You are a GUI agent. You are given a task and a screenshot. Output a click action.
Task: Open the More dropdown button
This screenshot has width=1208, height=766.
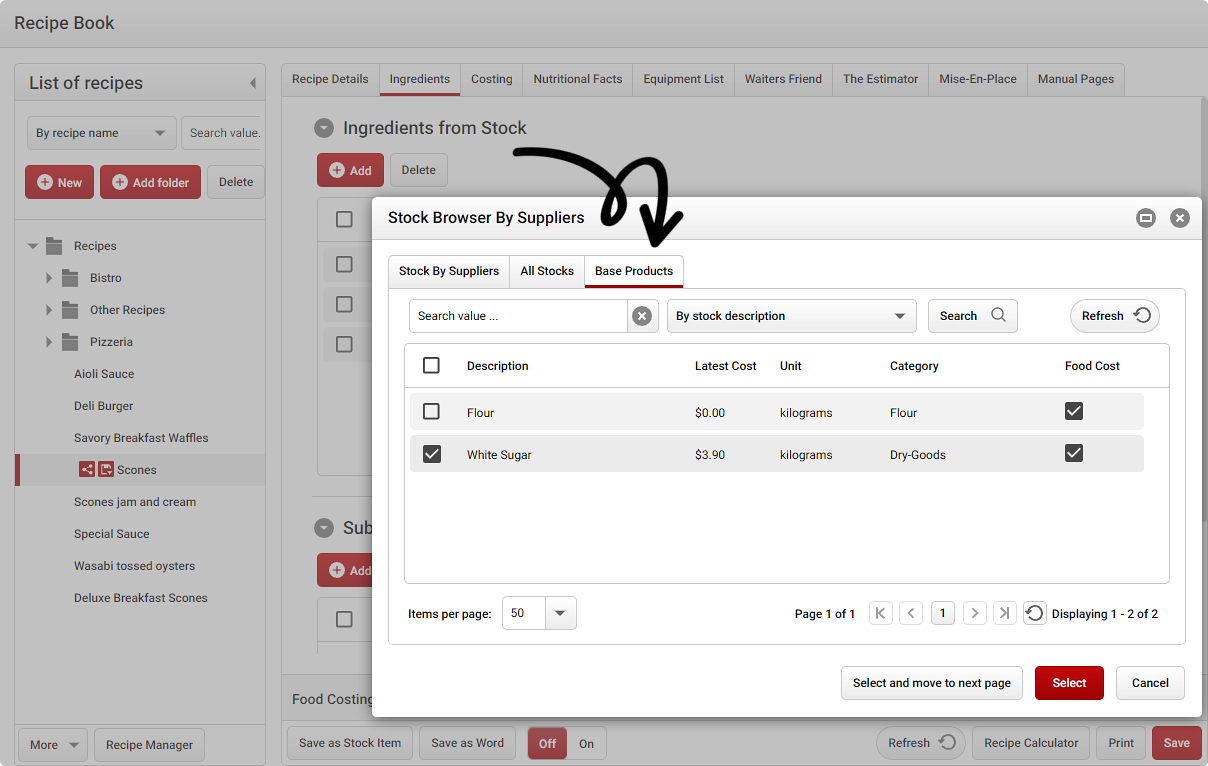pos(53,745)
